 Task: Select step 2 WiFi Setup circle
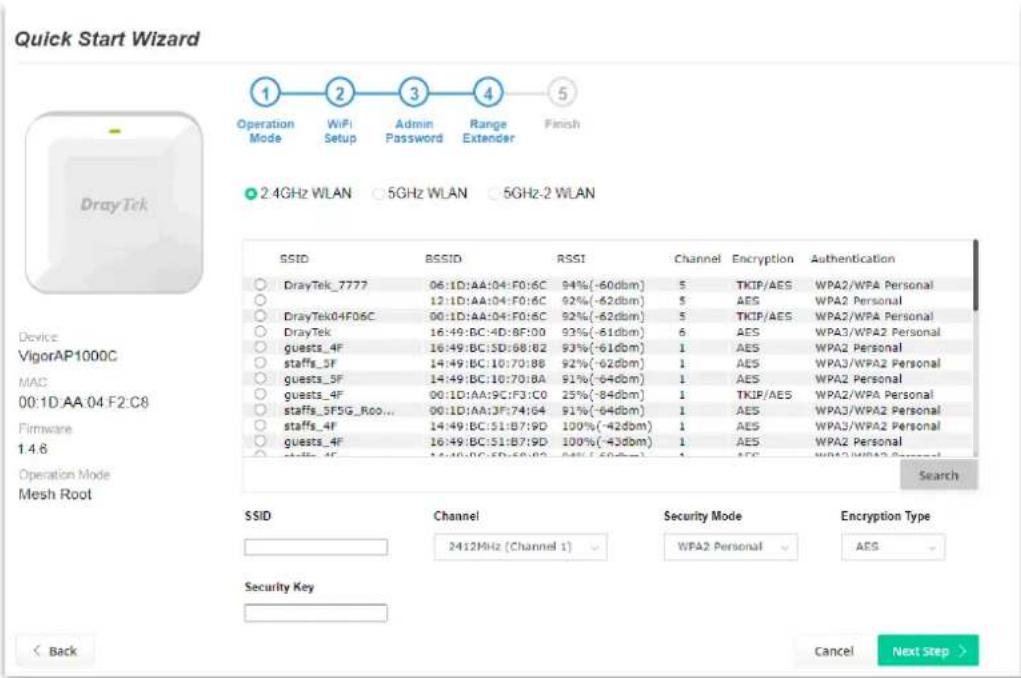pyautogui.click(x=340, y=93)
